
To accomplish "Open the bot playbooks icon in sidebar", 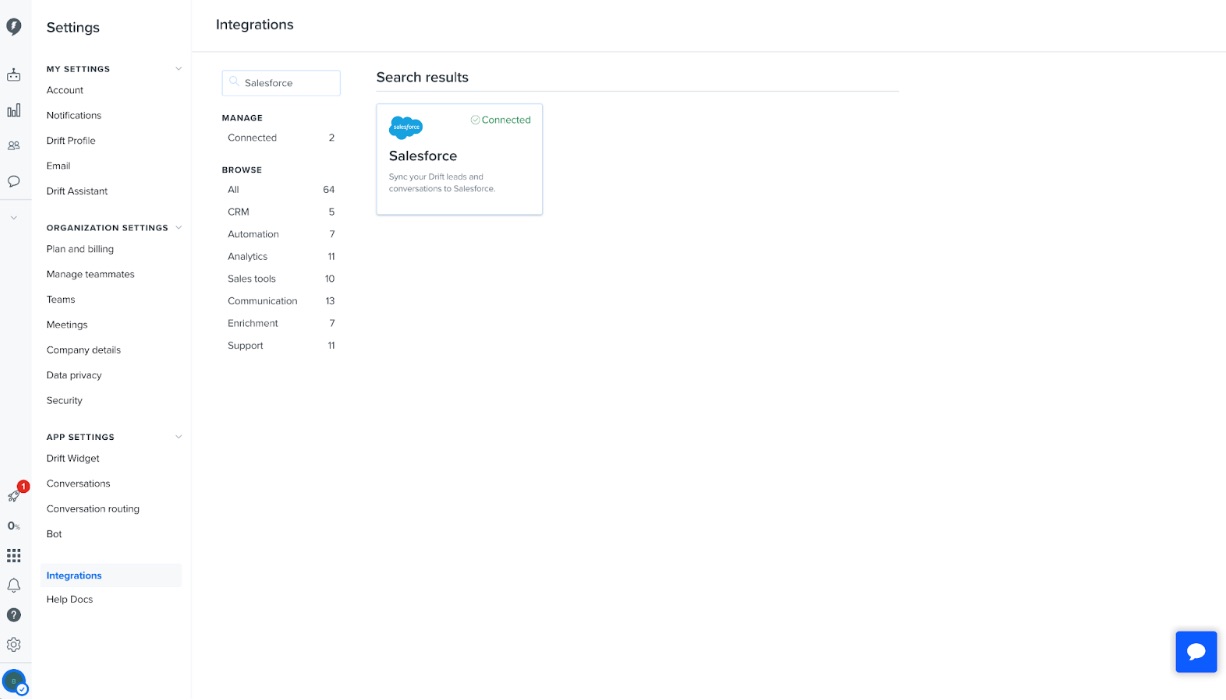I will tap(14, 75).
